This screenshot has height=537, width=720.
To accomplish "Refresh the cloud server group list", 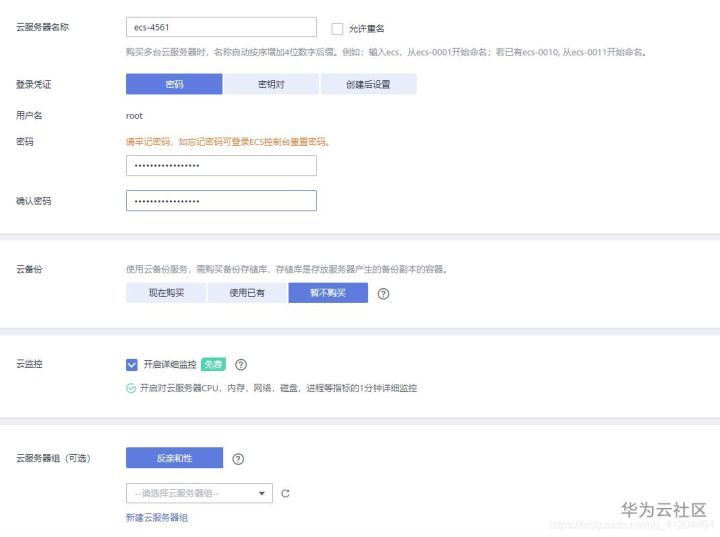I will point(285,493).
